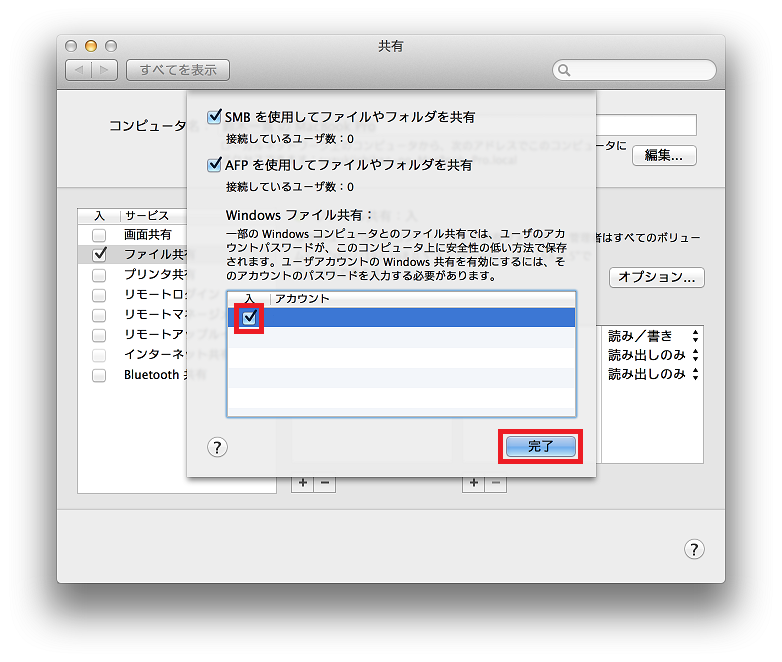
Task: Enable Bluetooth 共有 service checkbox
Action: pos(99,375)
